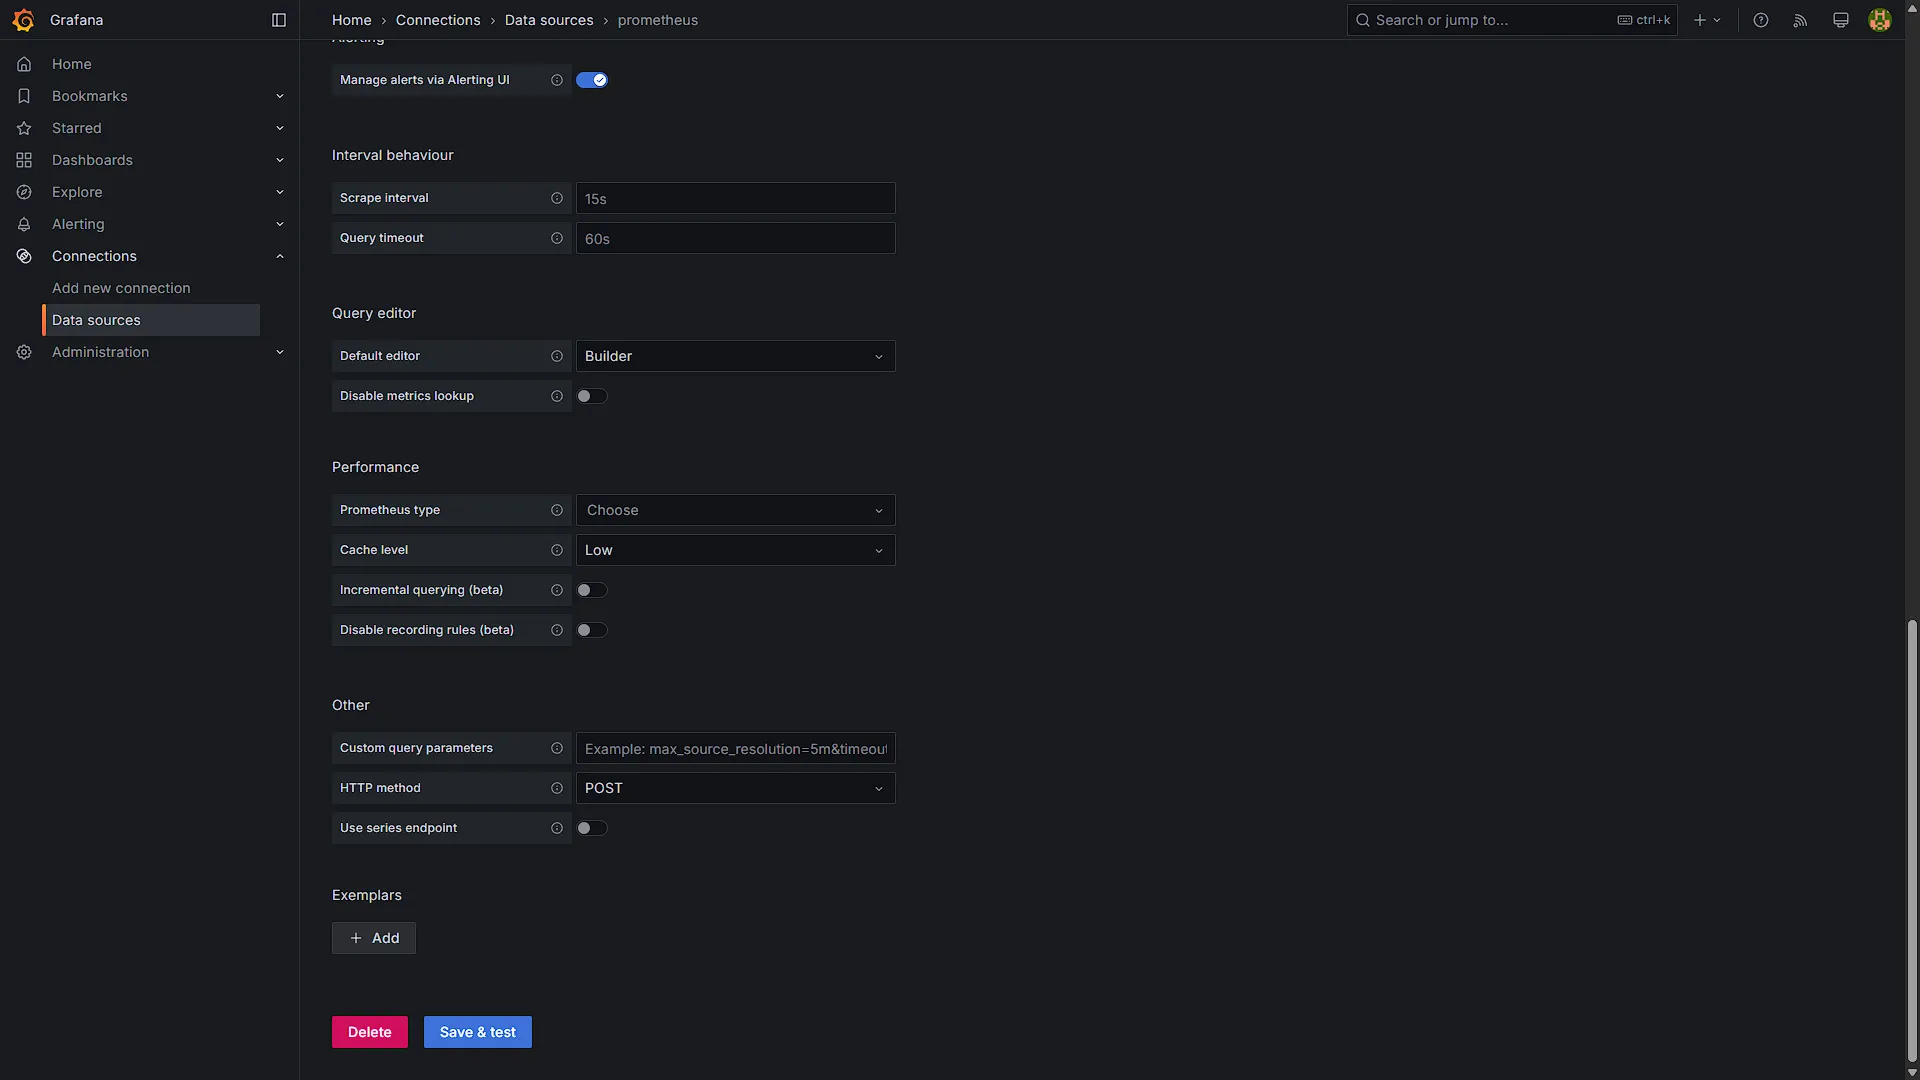This screenshot has height=1080, width=1920.
Task: Turn off Manage alerts via Alerting UI
Action: click(592, 80)
